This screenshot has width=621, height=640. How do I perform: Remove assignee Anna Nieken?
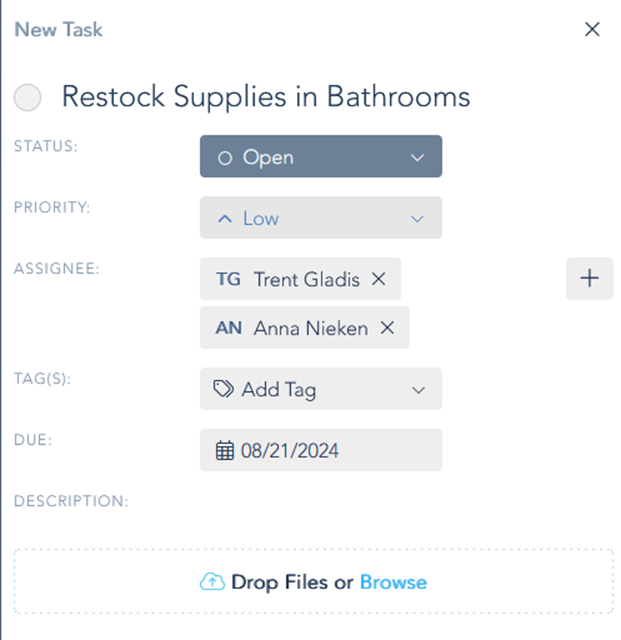click(387, 328)
